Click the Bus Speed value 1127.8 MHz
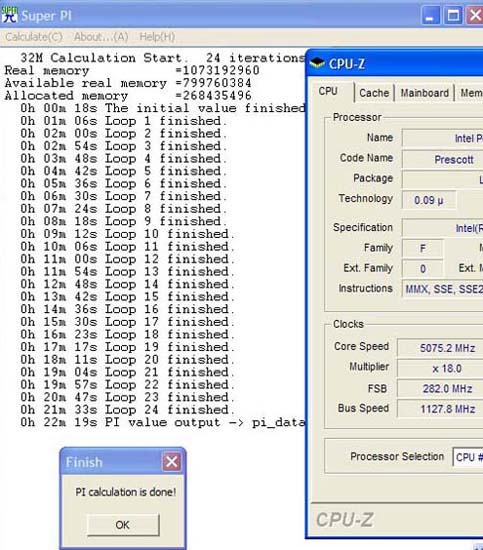The height and width of the screenshot is (550, 483). click(440, 409)
